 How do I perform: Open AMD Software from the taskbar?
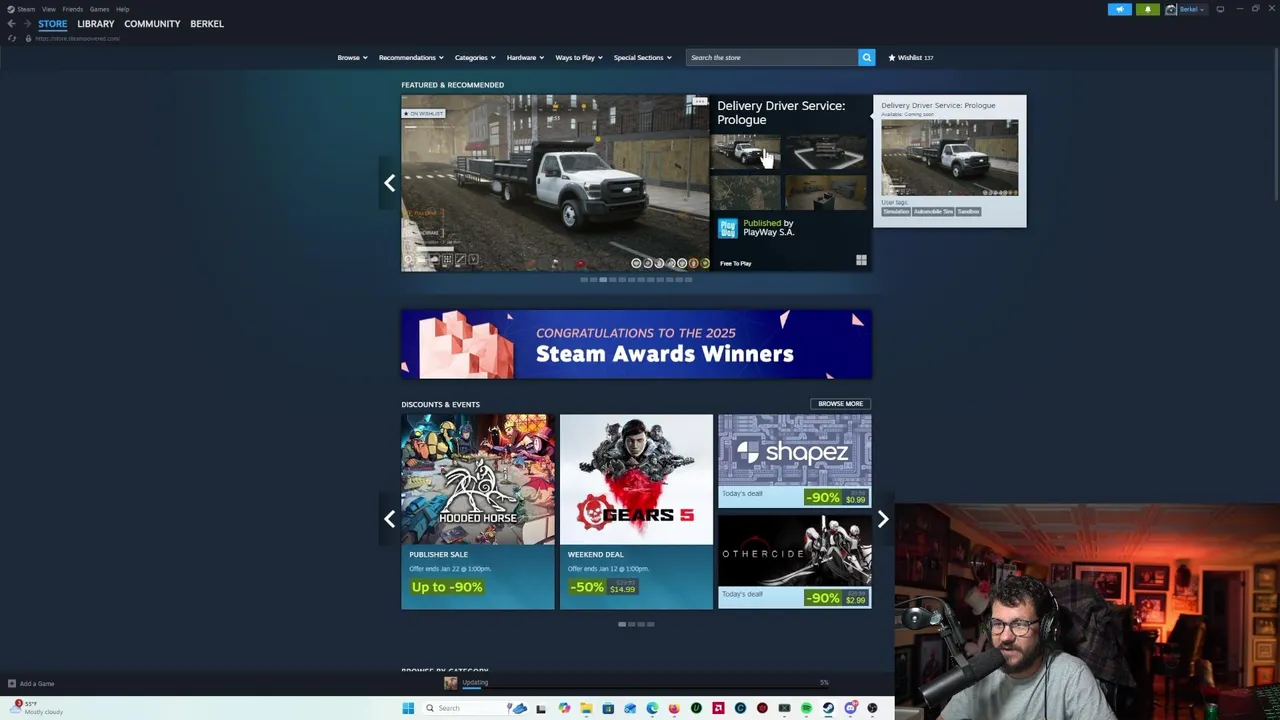(x=718, y=708)
